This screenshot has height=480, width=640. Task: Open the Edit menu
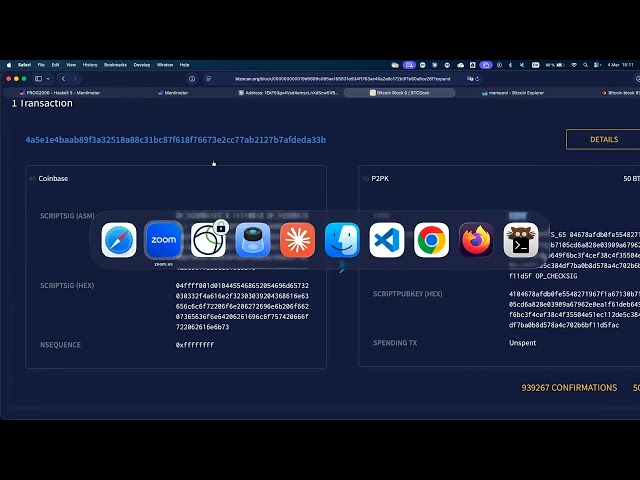point(56,65)
